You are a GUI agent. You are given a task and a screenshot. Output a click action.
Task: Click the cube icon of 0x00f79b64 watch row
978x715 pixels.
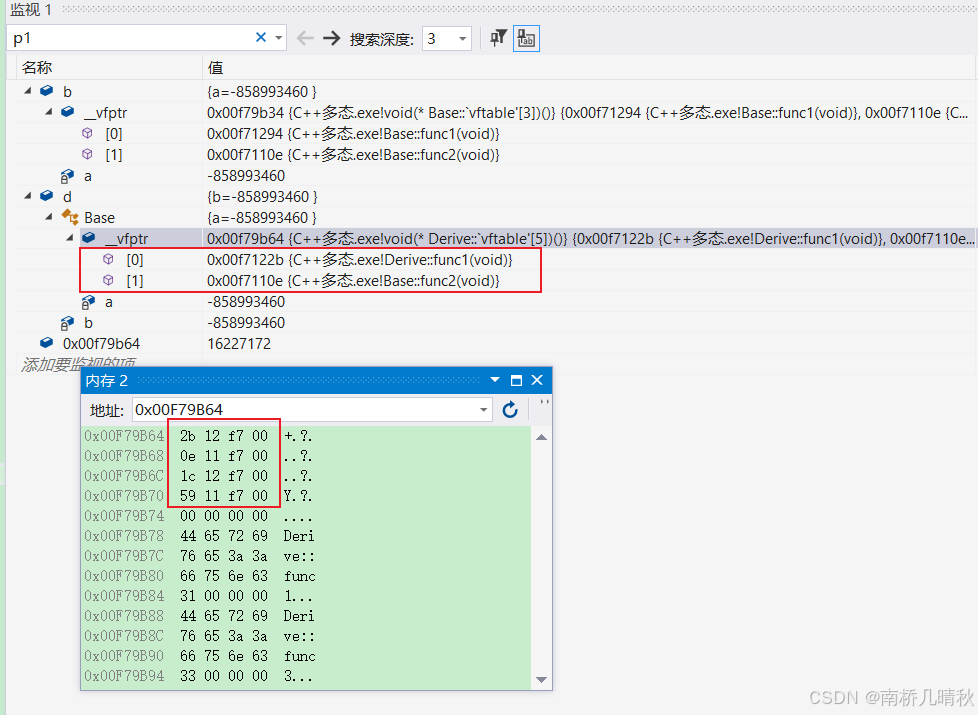[47, 343]
